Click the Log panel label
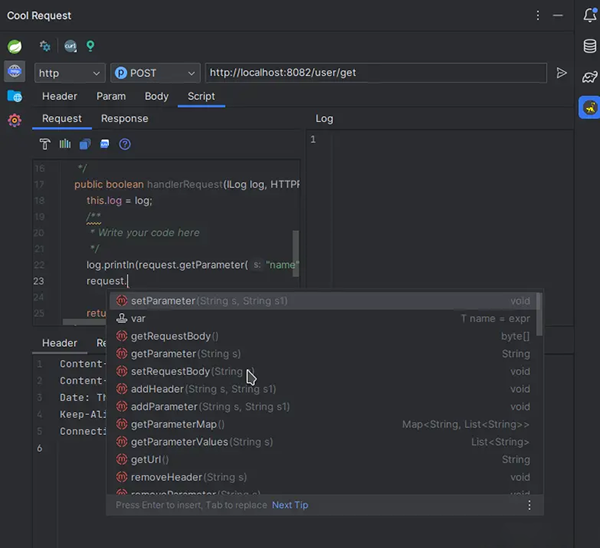The height and width of the screenshot is (548, 600). pyautogui.click(x=324, y=119)
